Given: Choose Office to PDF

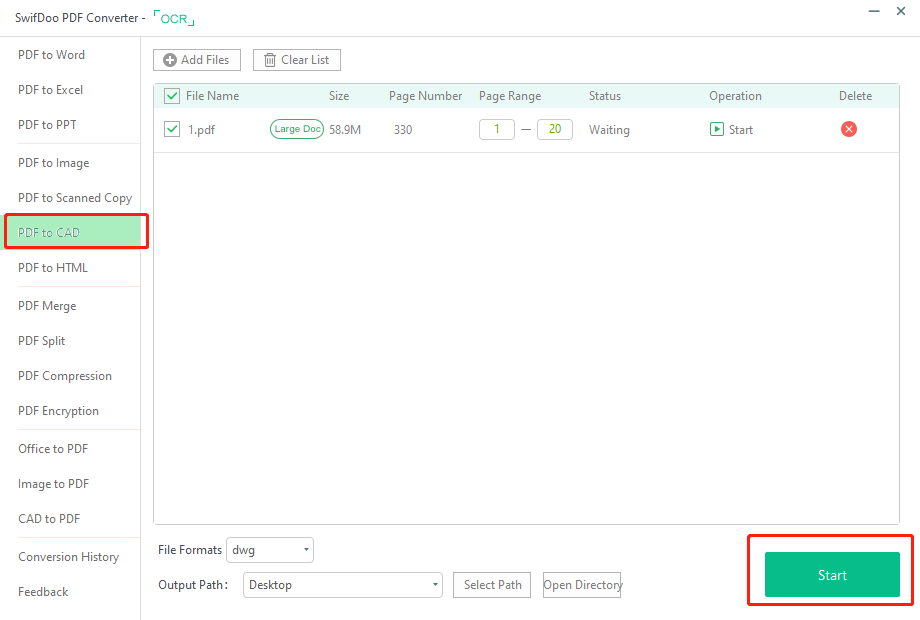Looking at the screenshot, I should 53,449.
